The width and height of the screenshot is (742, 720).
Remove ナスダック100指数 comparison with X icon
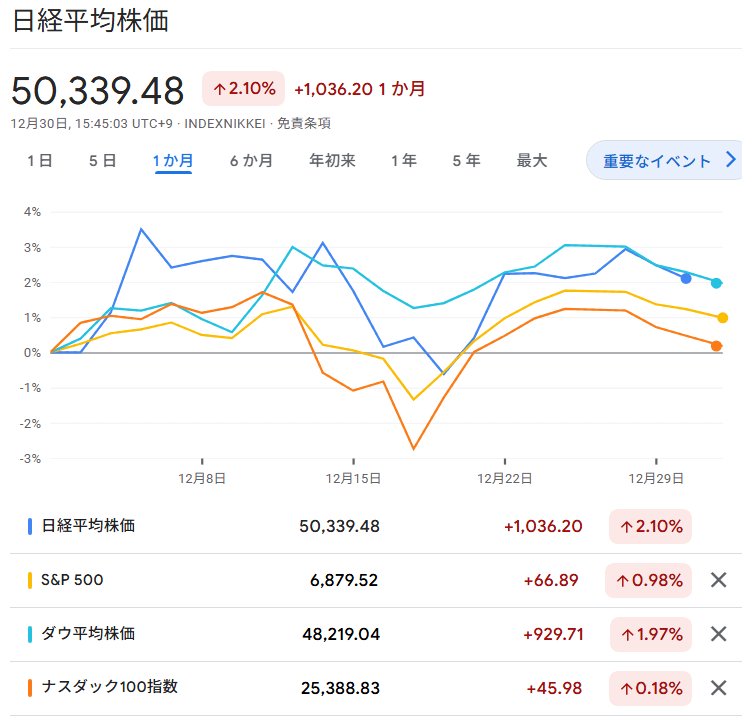pos(718,688)
